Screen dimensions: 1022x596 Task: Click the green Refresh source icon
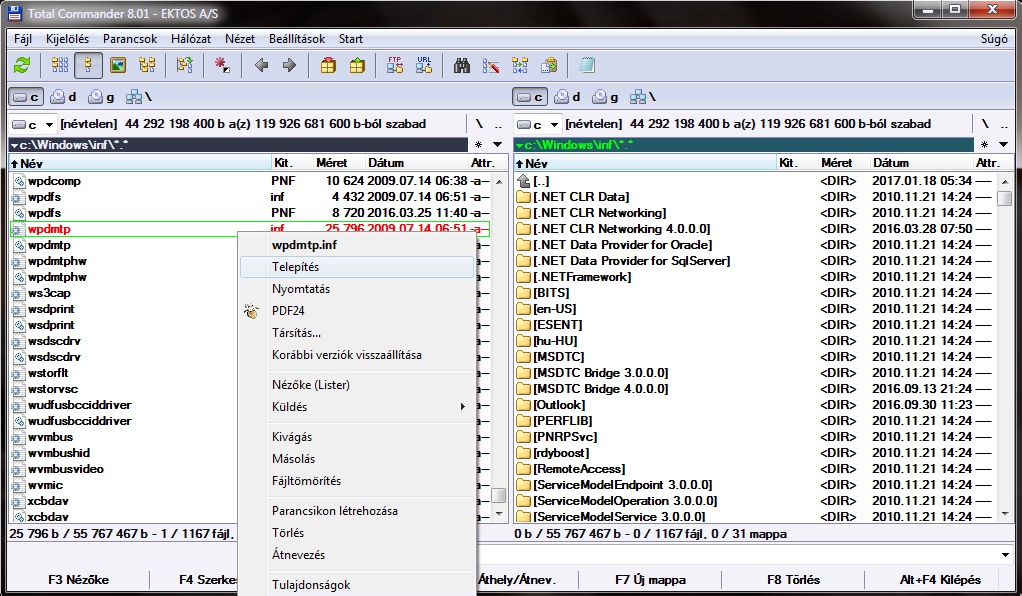pos(22,65)
